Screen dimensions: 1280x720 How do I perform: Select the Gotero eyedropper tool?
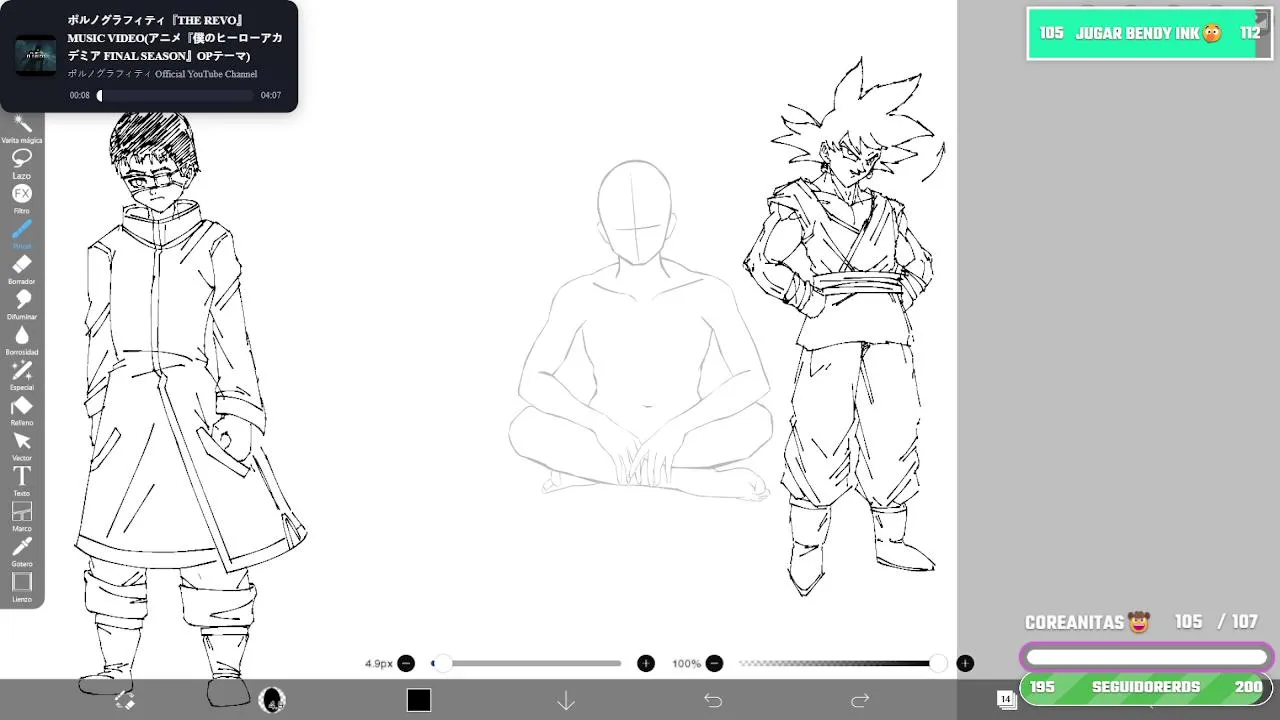(x=22, y=551)
